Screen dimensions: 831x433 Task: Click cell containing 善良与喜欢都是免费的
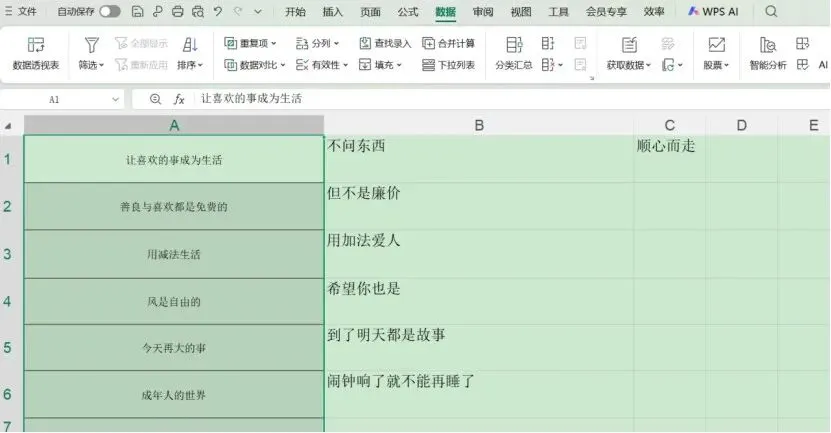[174, 207]
